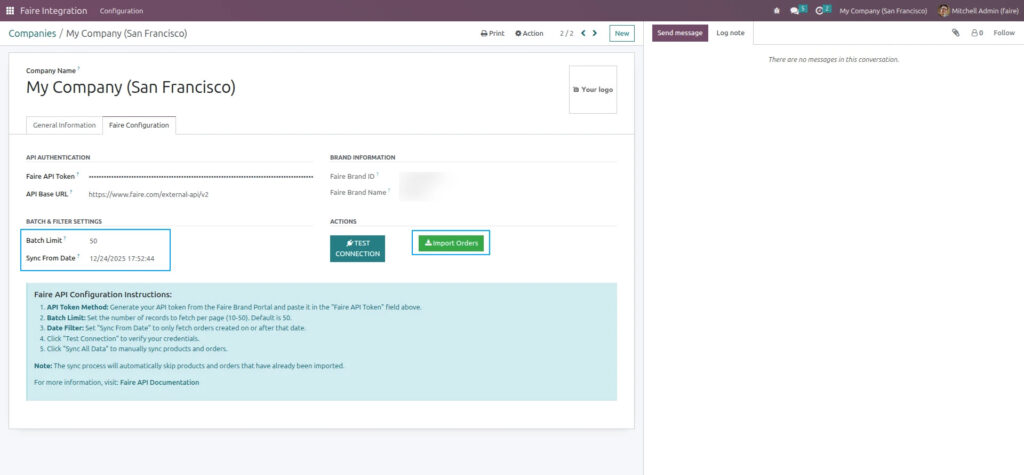The height and width of the screenshot is (475, 1024).
Task: Switch to the Log note tab
Action: tap(730, 33)
